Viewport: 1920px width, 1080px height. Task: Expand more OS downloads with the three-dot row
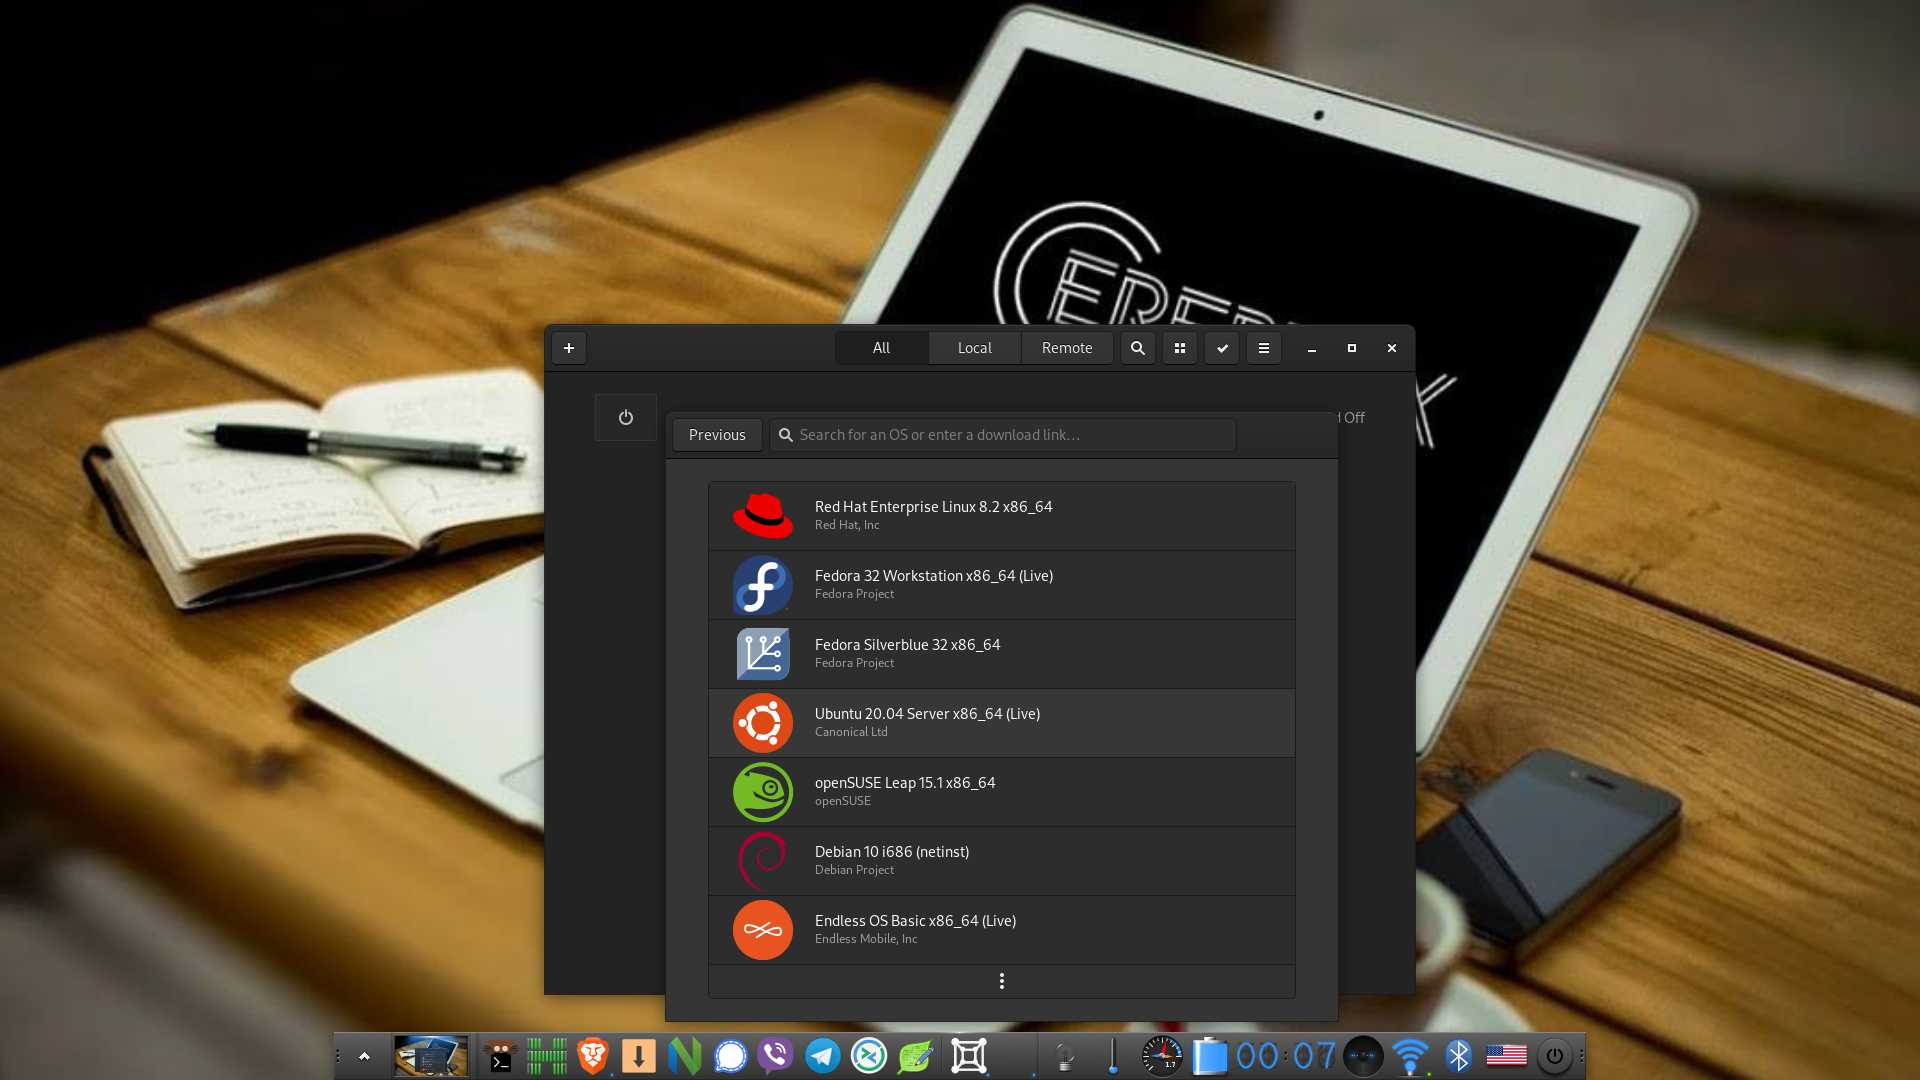pyautogui.click(x=1001, y=981)
